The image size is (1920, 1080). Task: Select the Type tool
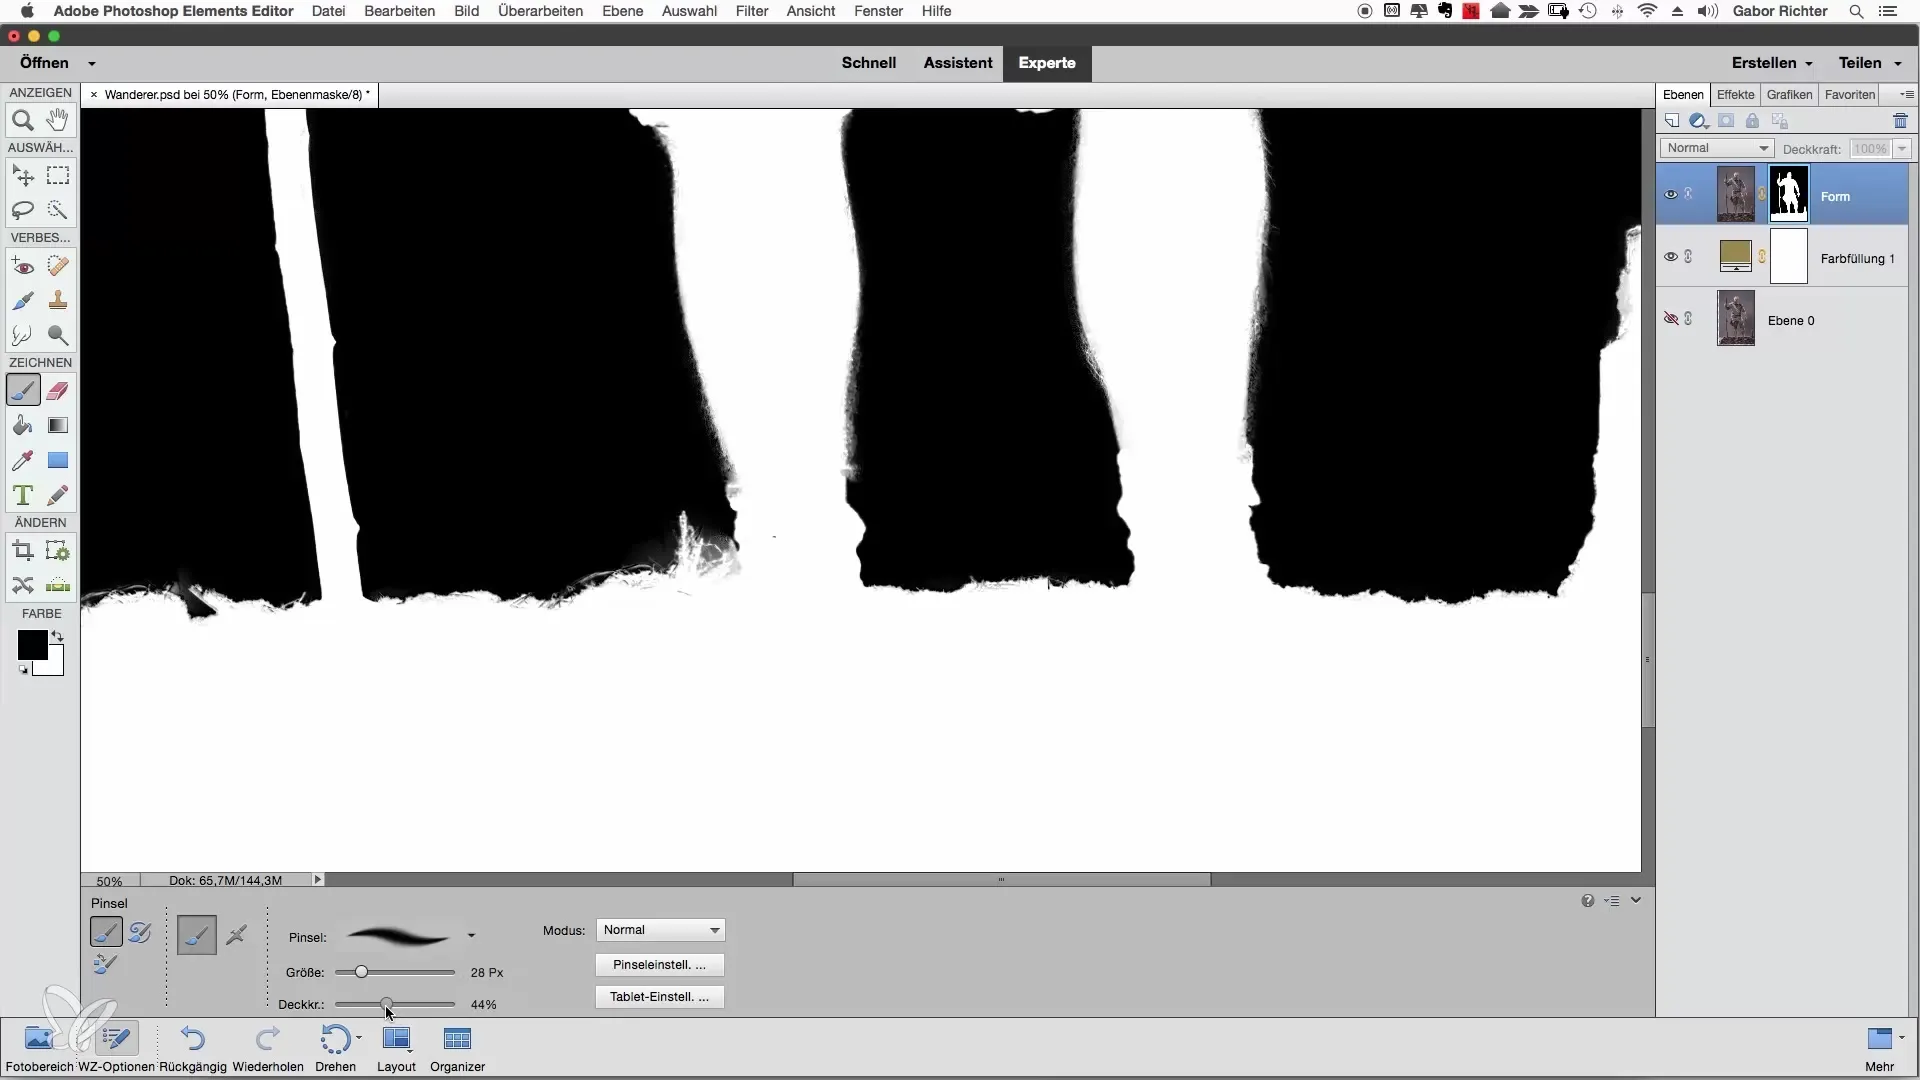pos(22,496)
